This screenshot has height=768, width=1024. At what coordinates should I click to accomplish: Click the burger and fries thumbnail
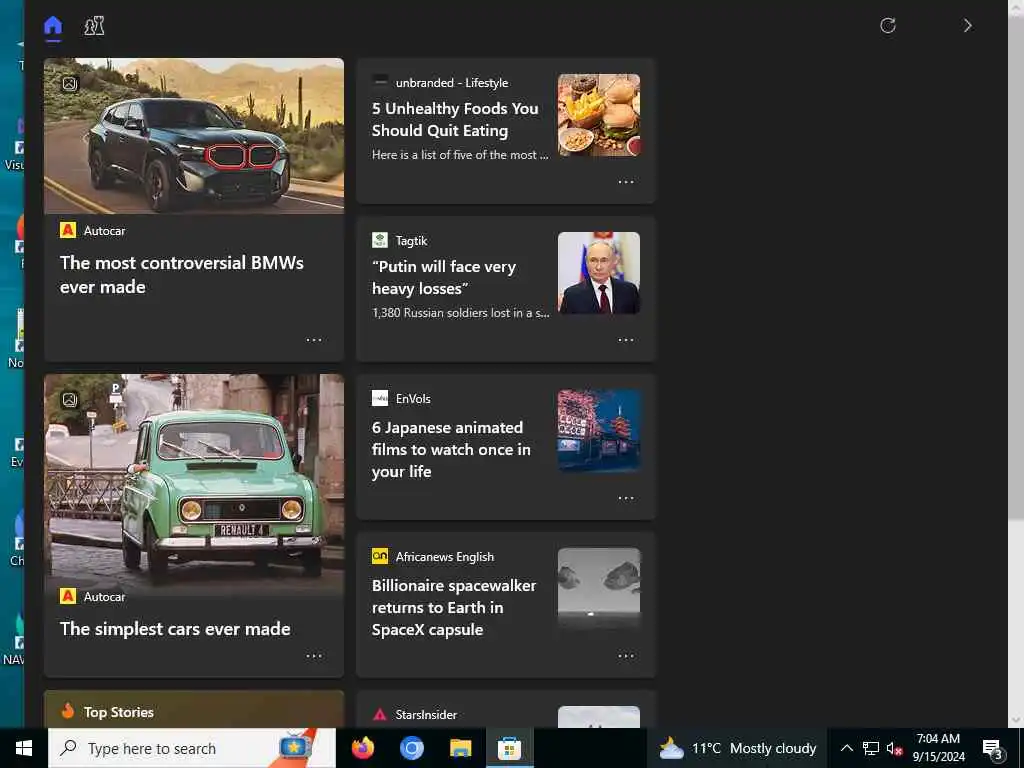click(599, 115)
